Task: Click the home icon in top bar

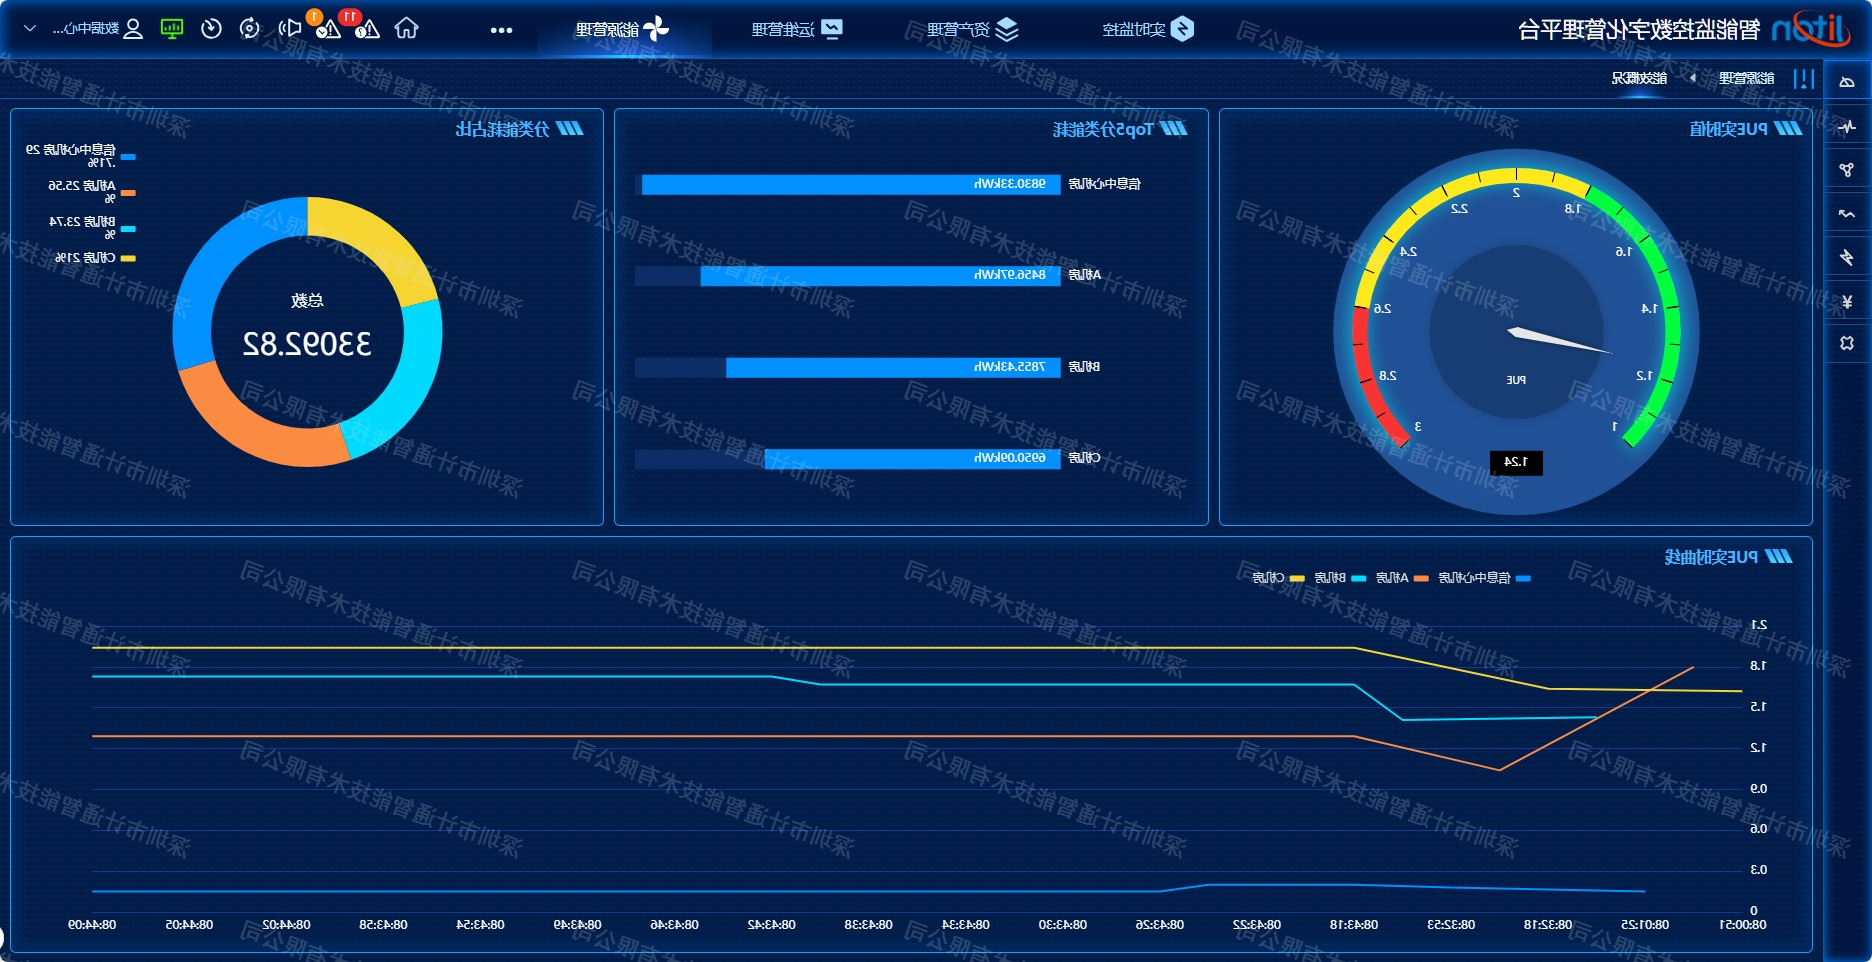Action: pos(406,29)
